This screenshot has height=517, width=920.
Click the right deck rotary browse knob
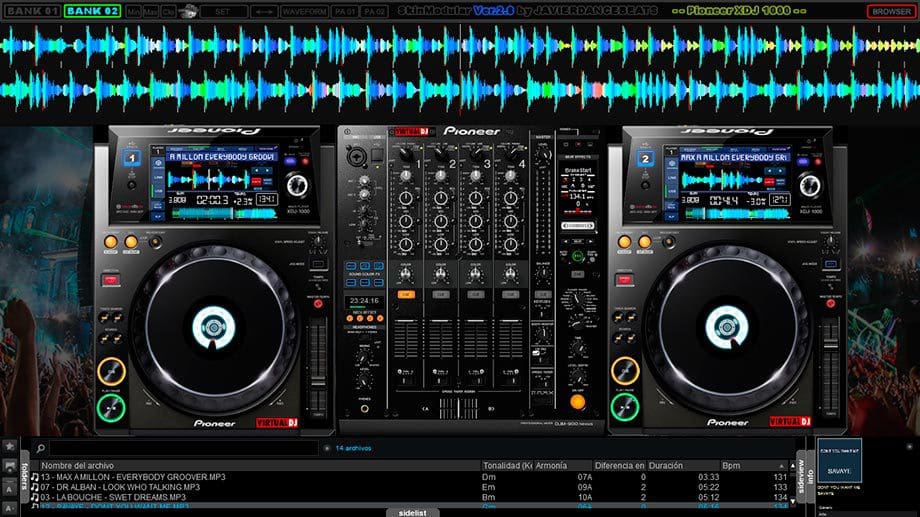pyautogui.click(x=810, y=185)
